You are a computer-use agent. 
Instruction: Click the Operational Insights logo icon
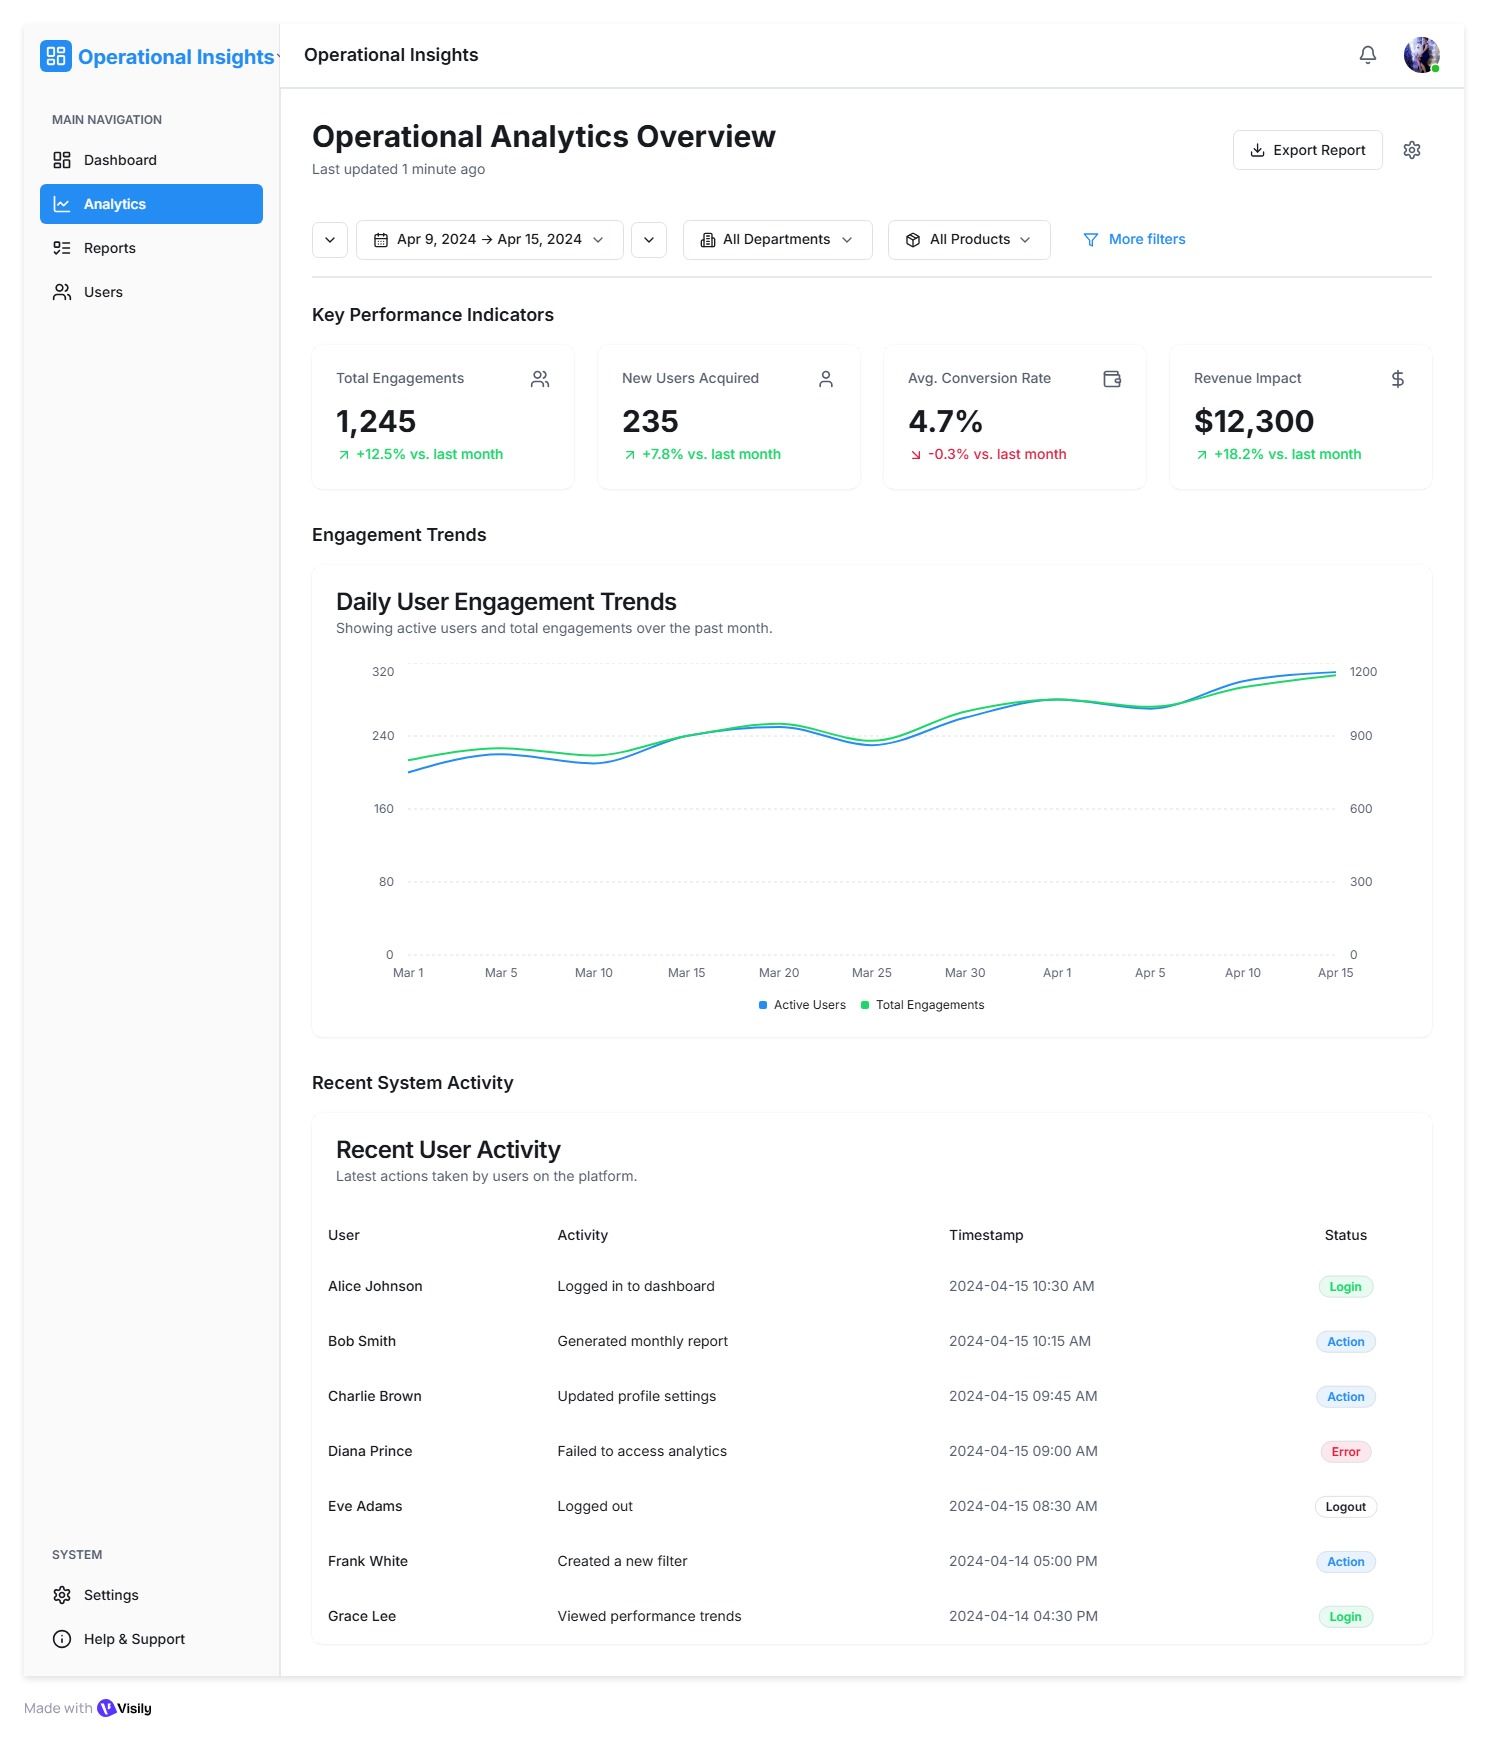click(56, 56)
